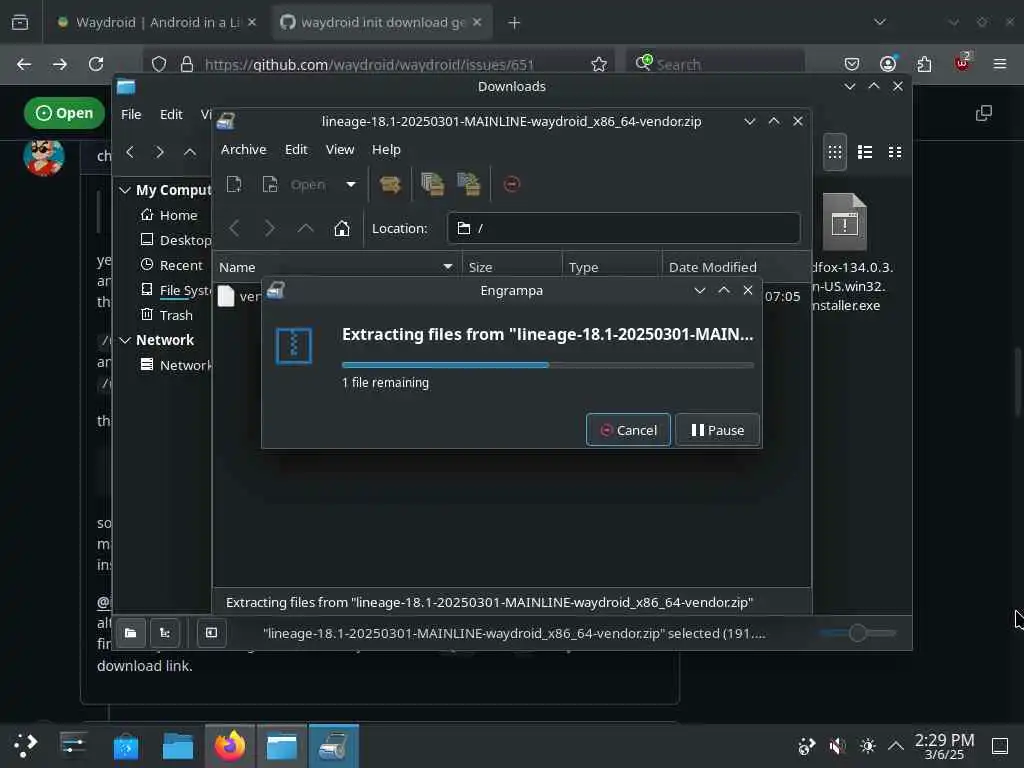
Task: Expand the system tray hidden icons arrow
Action: [896, 745]
